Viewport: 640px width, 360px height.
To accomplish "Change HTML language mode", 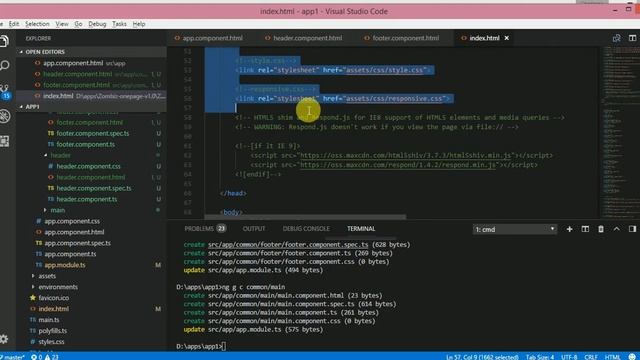I will [612, 357].
